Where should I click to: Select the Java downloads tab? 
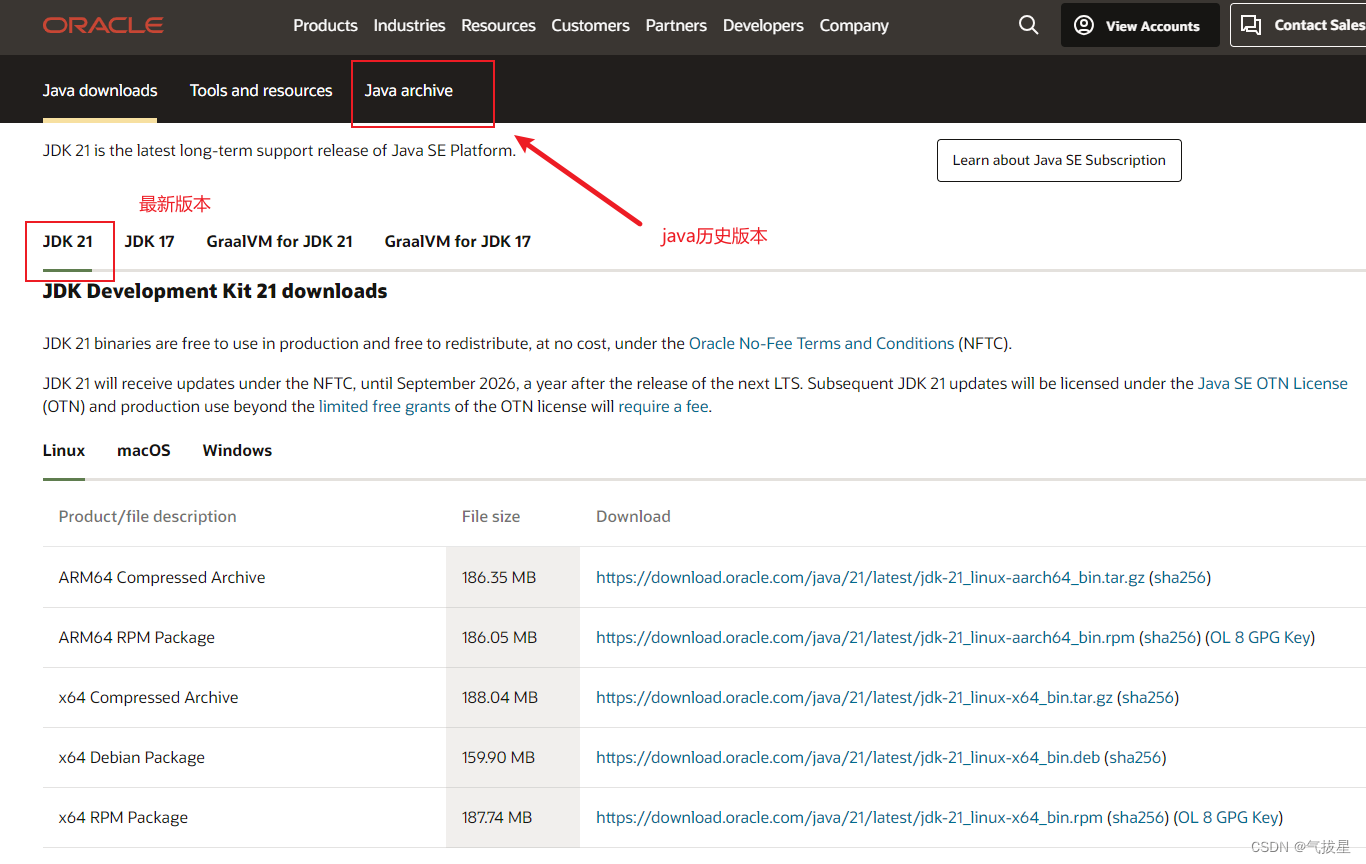click(x=100, y=90)
